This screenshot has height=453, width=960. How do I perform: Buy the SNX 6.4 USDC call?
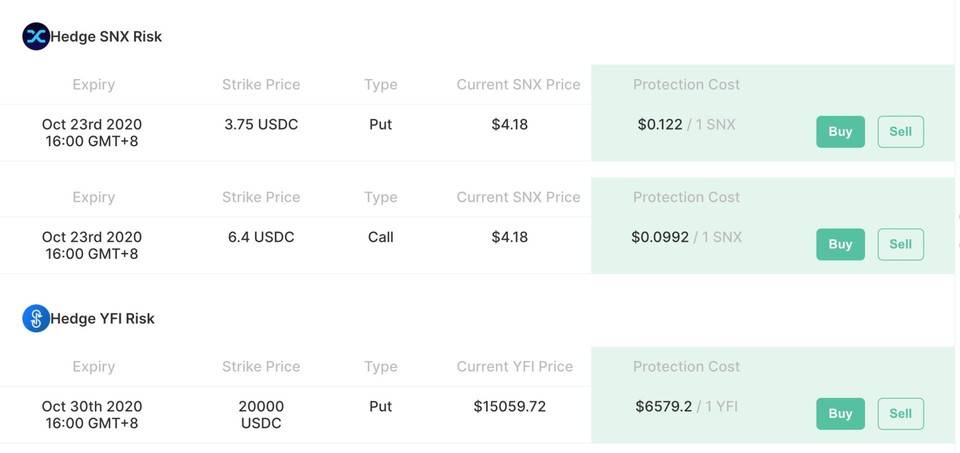(840, 244)
